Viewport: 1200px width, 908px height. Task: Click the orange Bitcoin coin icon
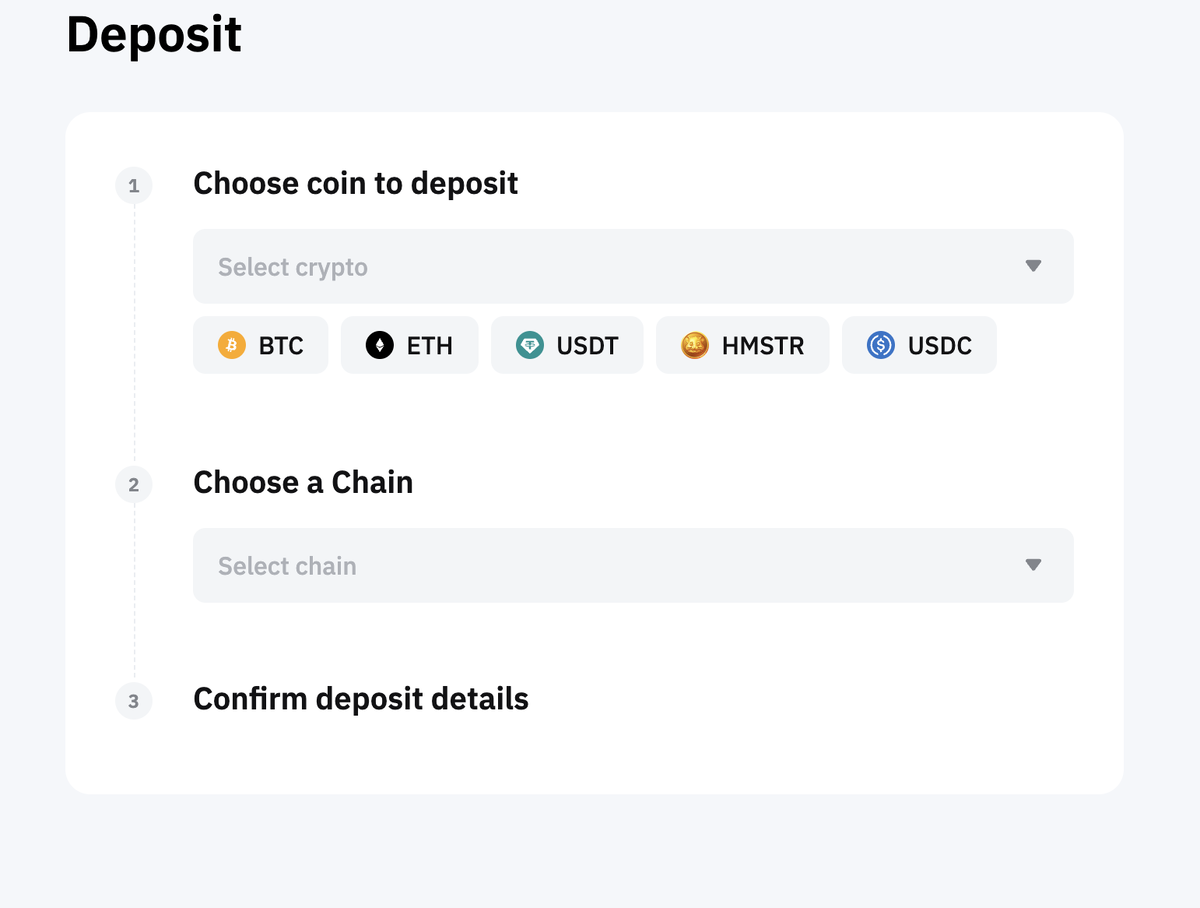click(232, 346)
